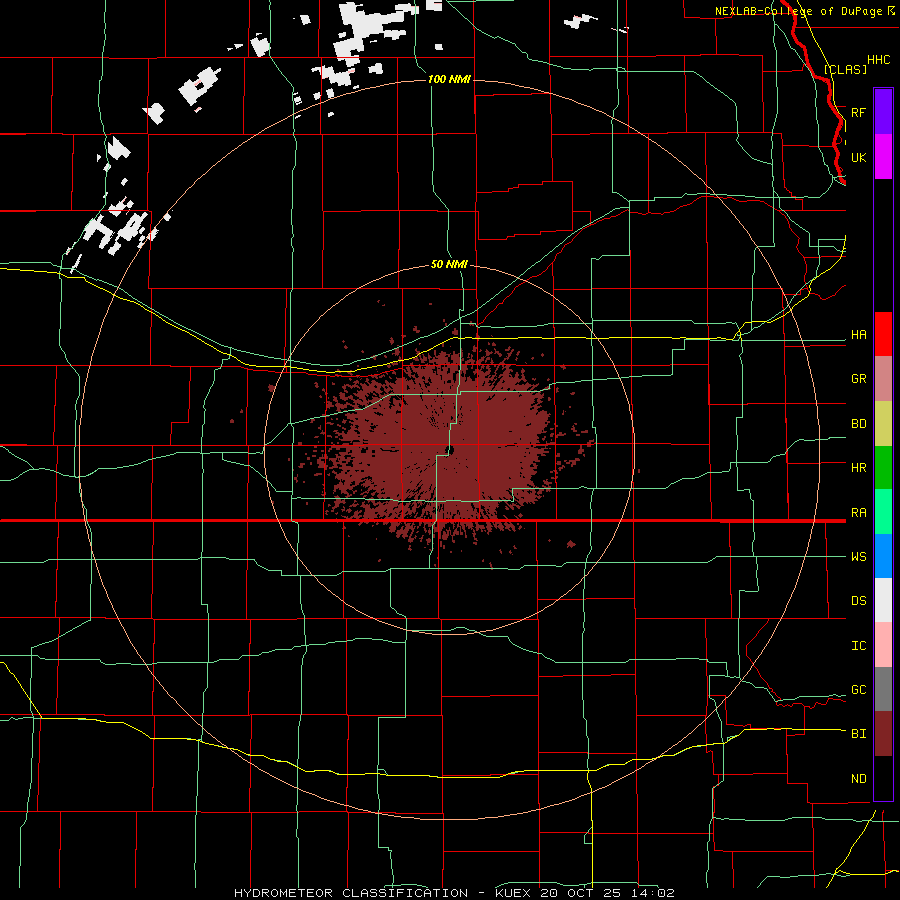Click the RA mint-green color swatch

tap(883, 512)
